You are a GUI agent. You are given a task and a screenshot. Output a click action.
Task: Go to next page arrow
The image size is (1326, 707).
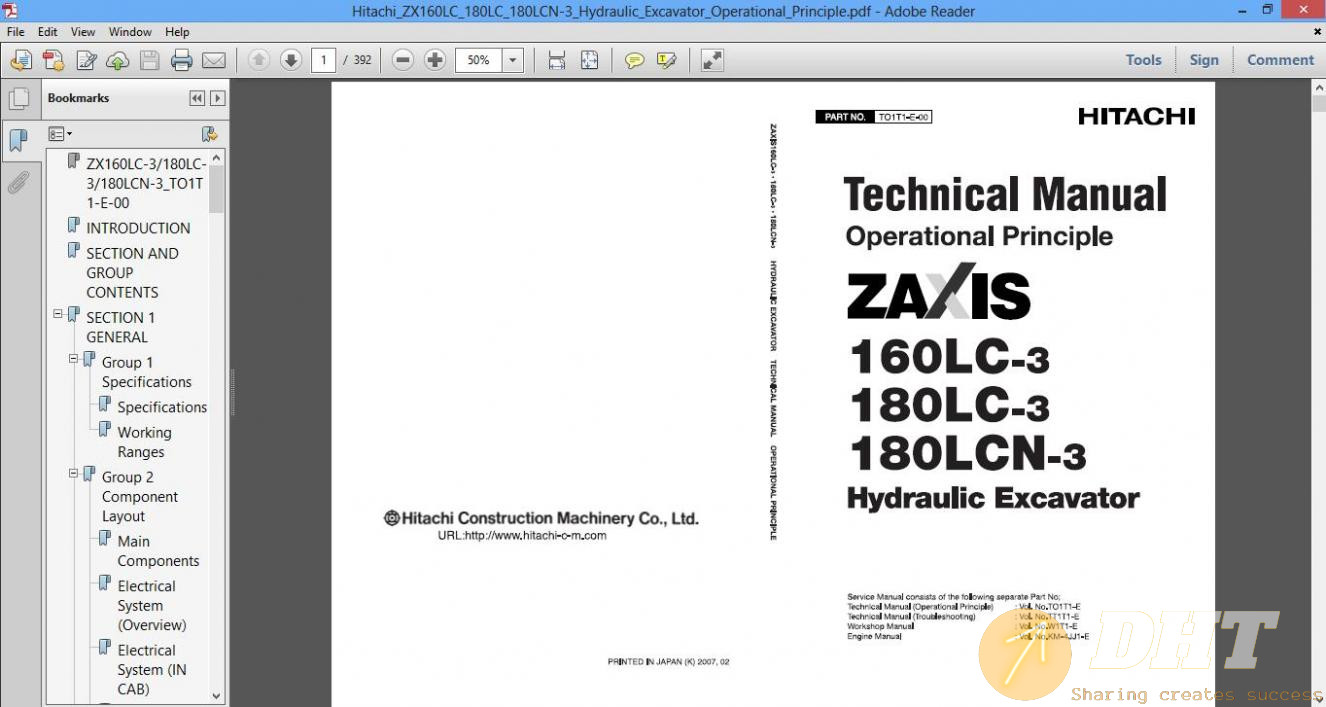[x=290, y=60]
